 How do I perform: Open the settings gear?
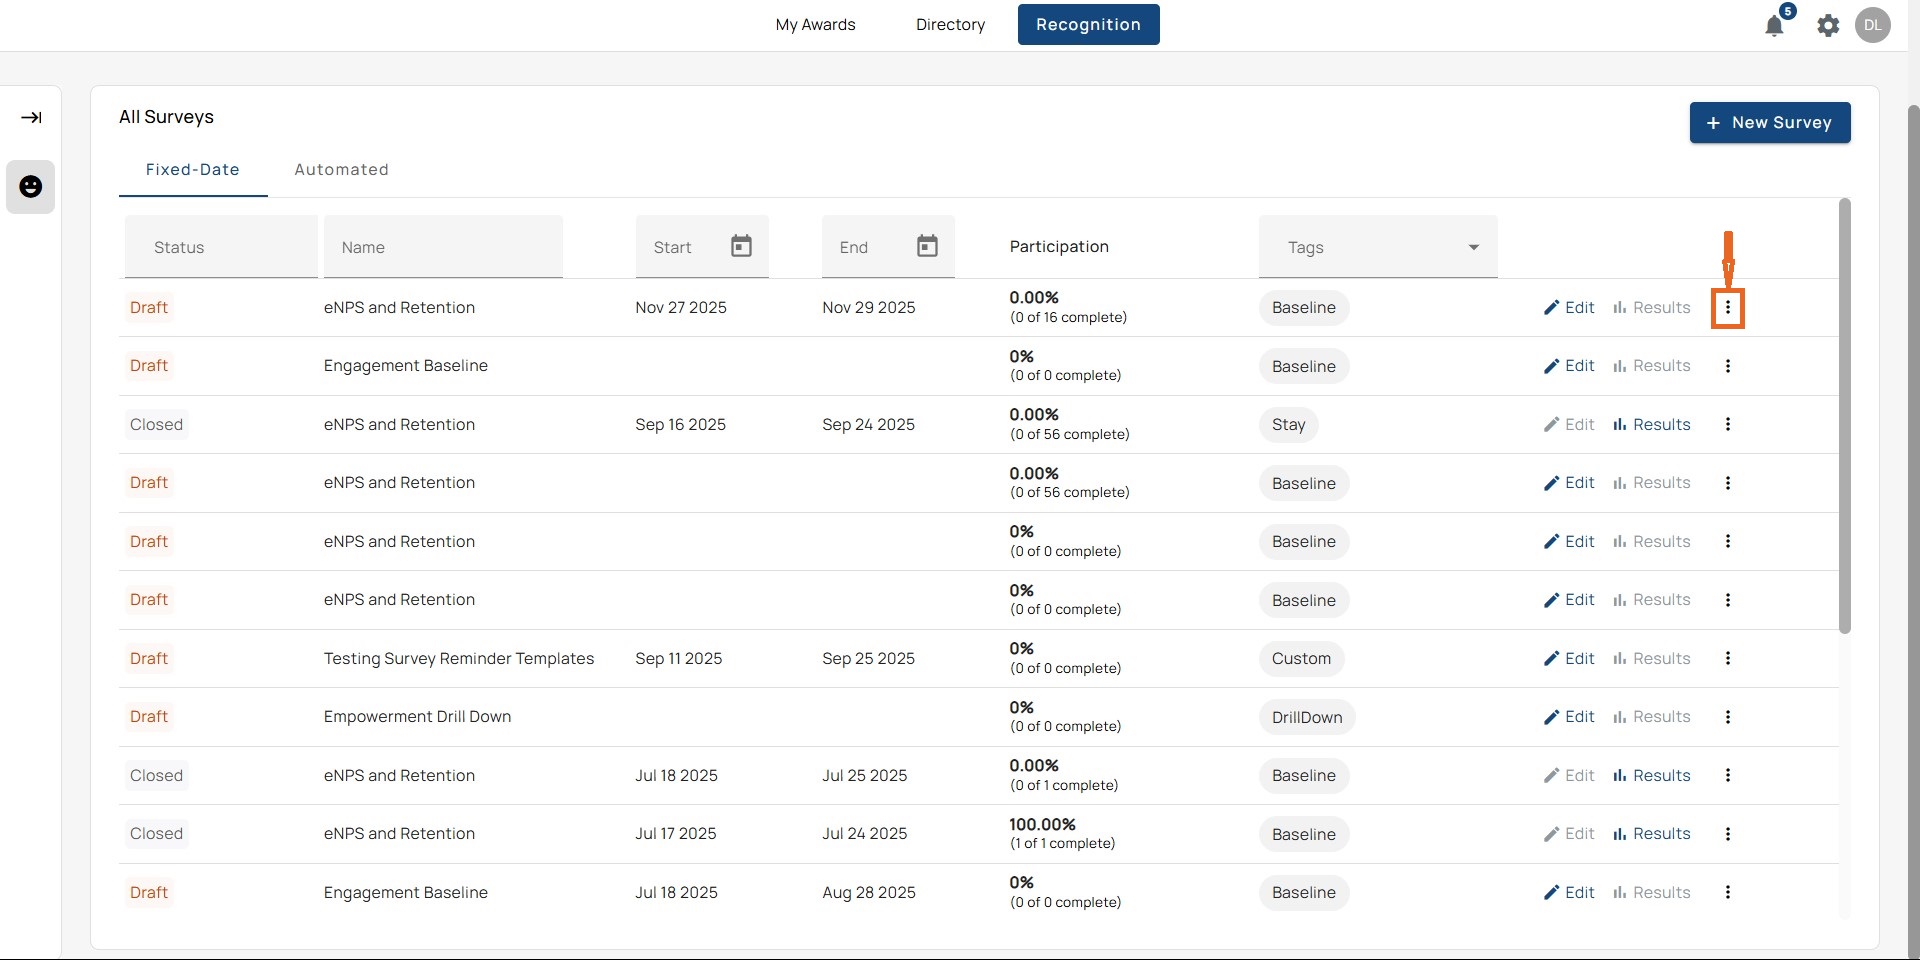click(x=1828, y=26)
